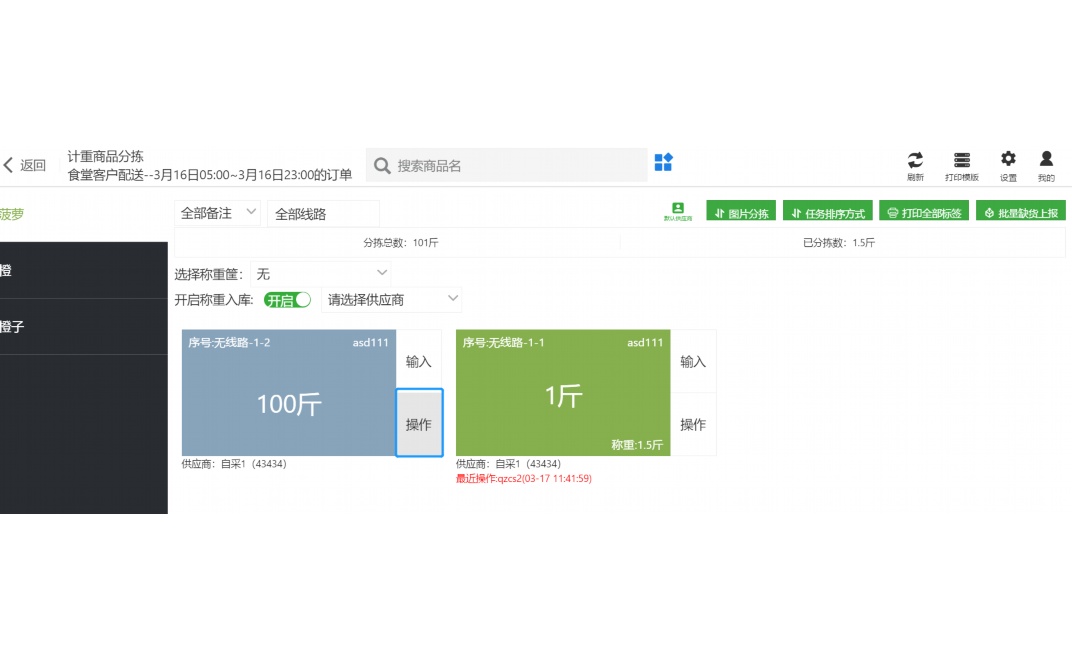
Task: Click the 默认供应商 default supplier icon
Action: [x=678, y=212]
